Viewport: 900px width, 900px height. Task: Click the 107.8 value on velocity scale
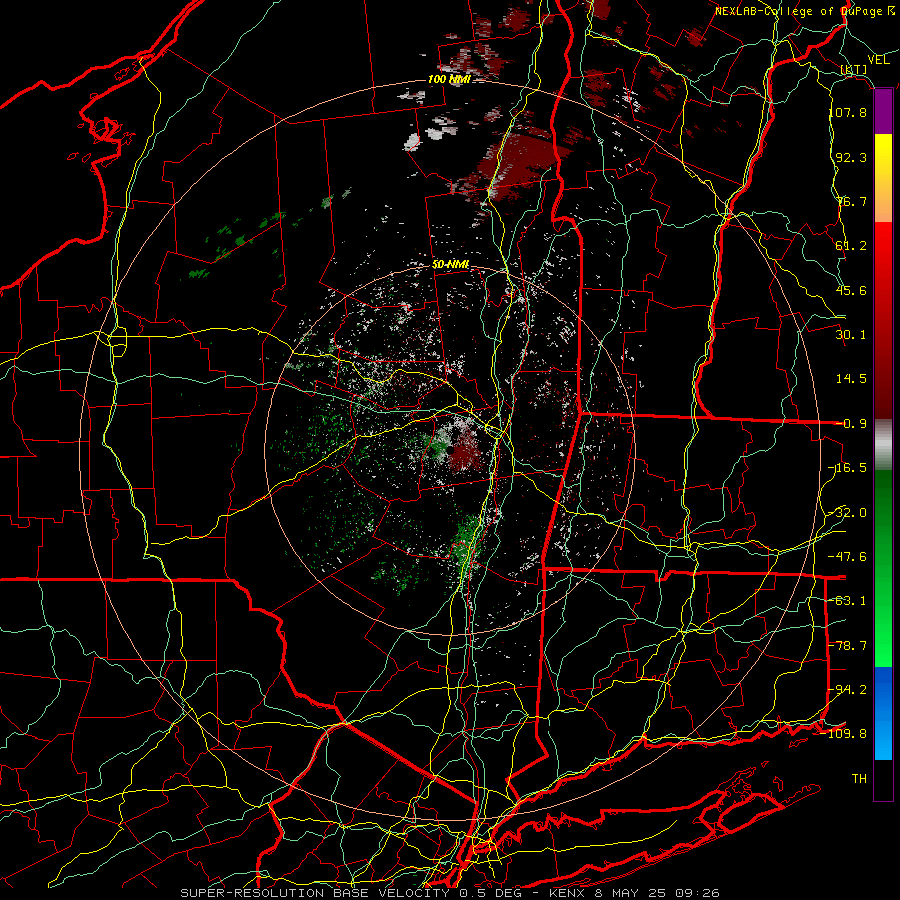tap(848, 112)
